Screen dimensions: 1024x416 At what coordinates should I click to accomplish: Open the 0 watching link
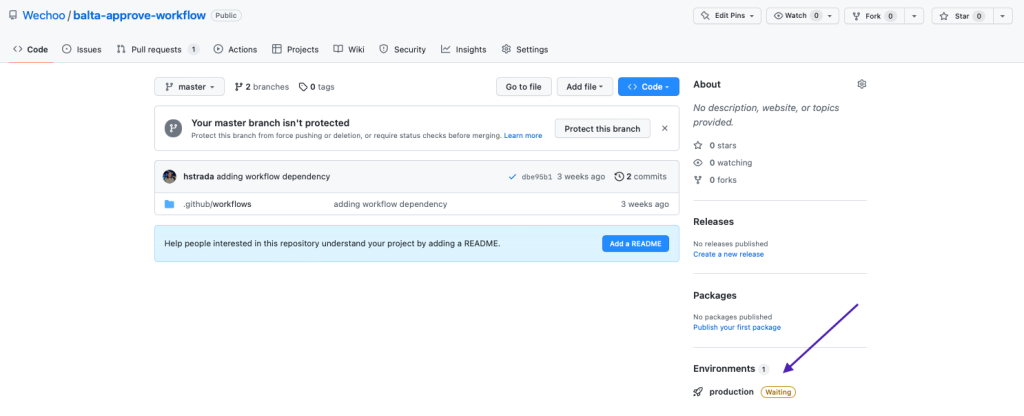pos(722,163)
